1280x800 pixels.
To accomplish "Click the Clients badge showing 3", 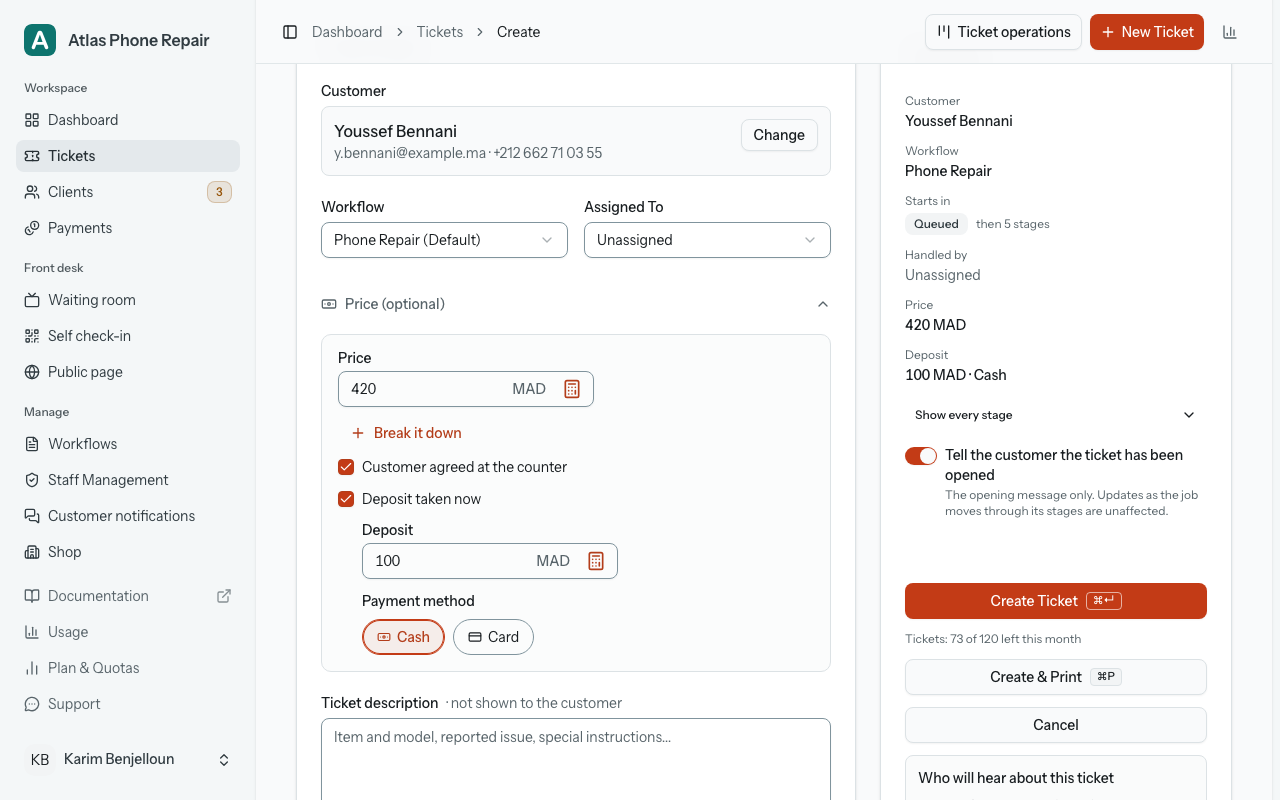I will click(x=219, y=192).
